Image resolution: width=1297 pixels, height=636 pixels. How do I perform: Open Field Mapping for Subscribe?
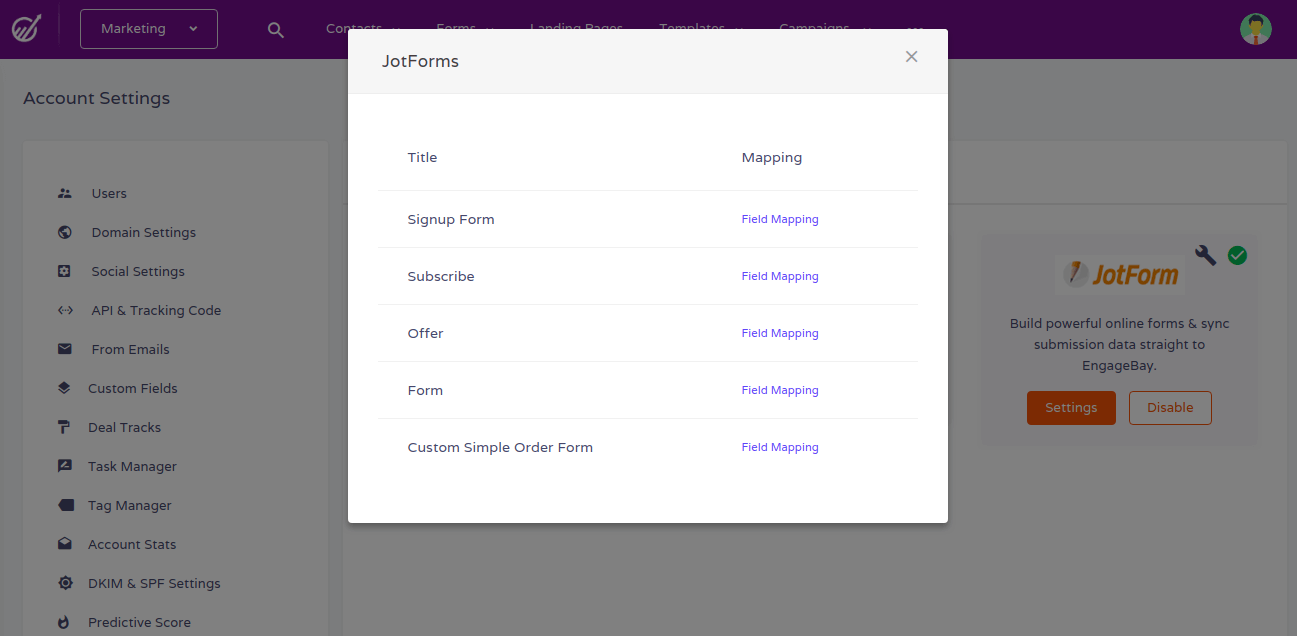[780, 276]
